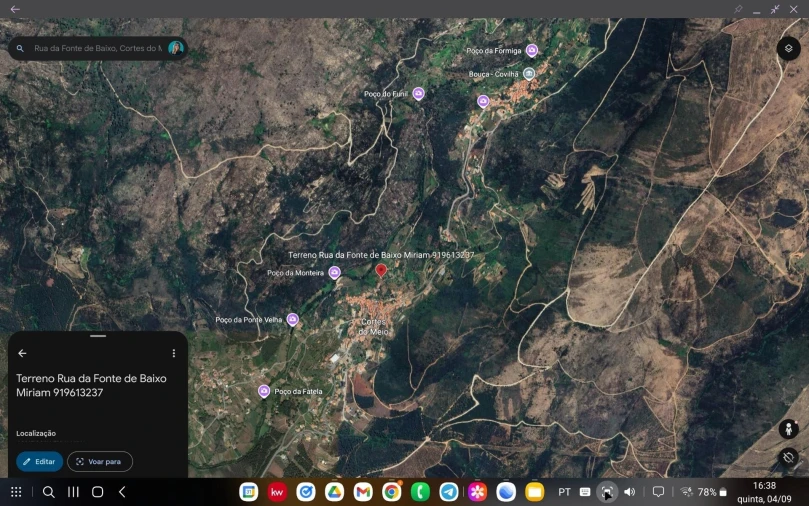Image resolution: width=809 pixels, height=506 pixels.
Task: Open the Google Tasks taskbar icon
Action: pyautogui.click(x=306, y=492)
